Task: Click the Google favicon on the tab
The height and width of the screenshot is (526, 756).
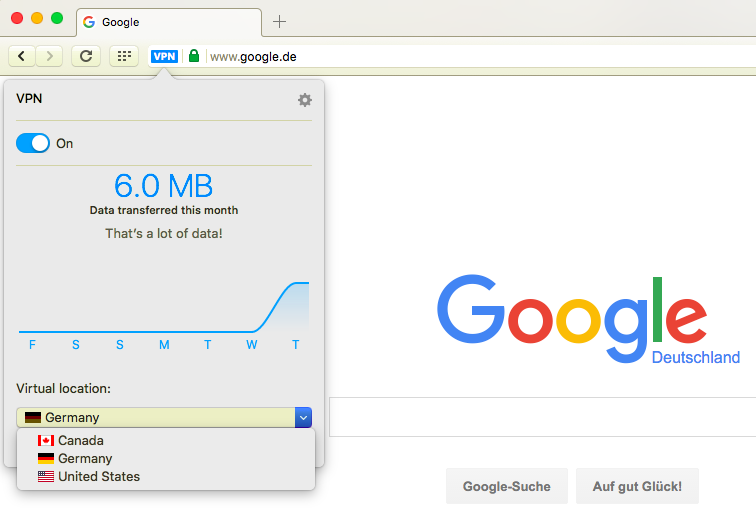Action: (x=89, y=22)
